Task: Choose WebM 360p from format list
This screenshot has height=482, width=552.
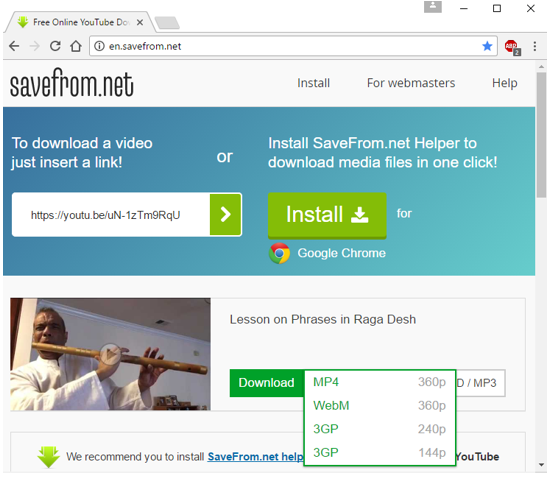Action: [380, 406]
